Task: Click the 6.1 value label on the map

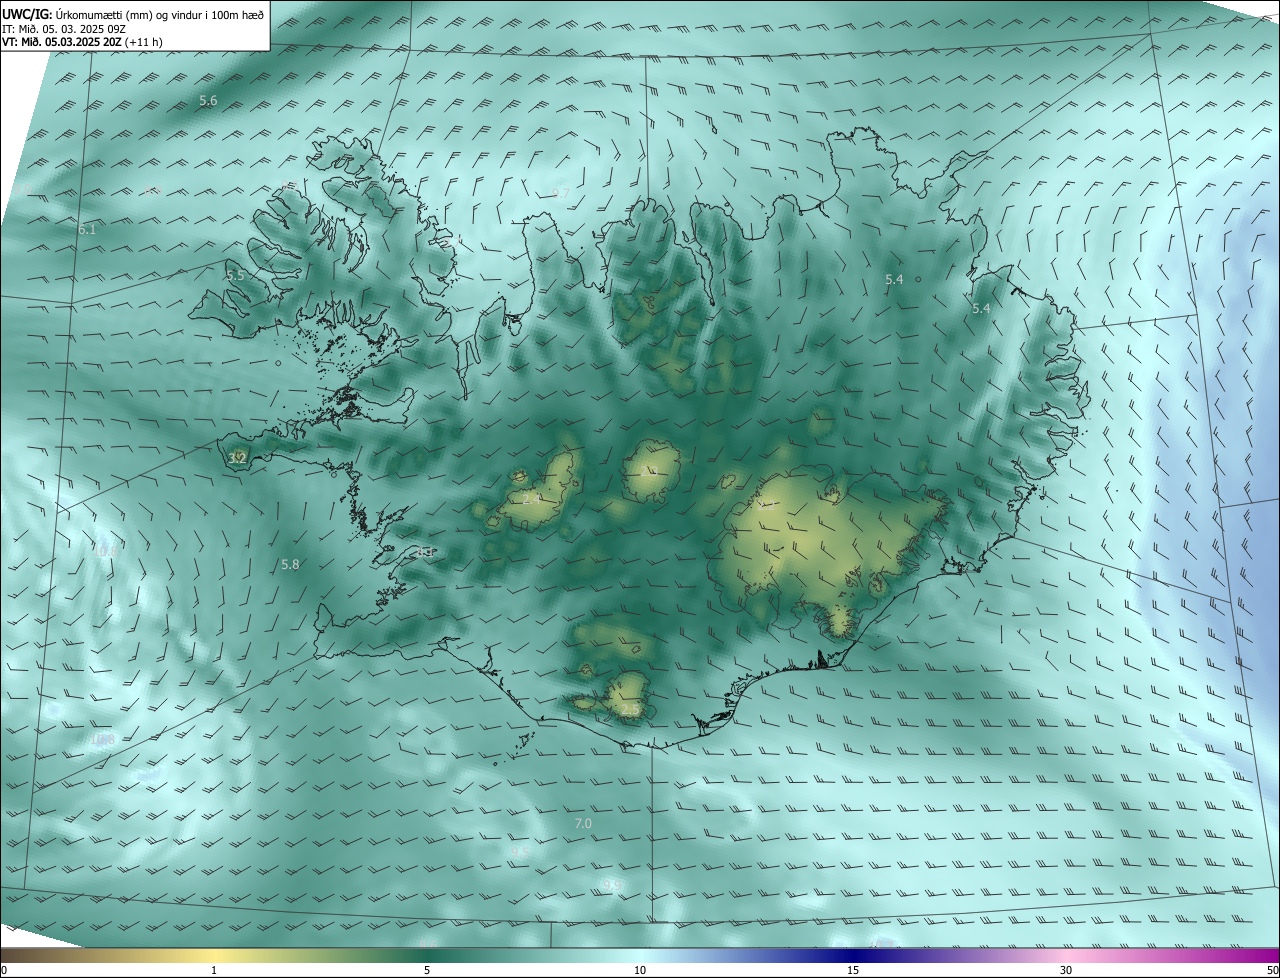Action: (87, 229)
